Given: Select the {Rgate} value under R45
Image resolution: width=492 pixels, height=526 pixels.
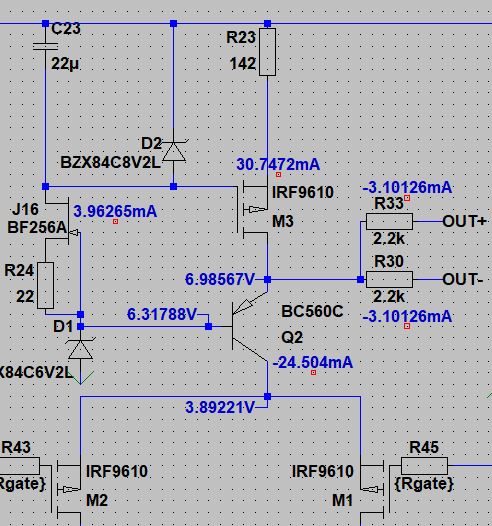Looking at the screenshot, I should point(424,483).
